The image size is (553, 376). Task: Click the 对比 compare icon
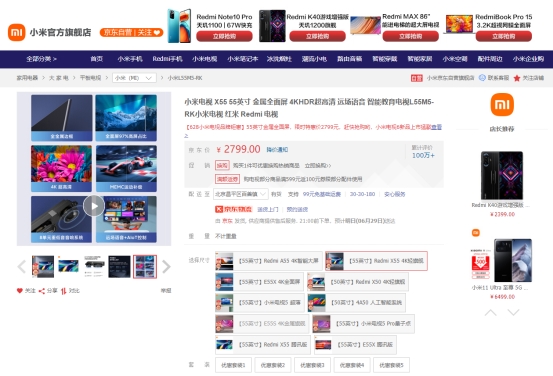click(63, 291)
